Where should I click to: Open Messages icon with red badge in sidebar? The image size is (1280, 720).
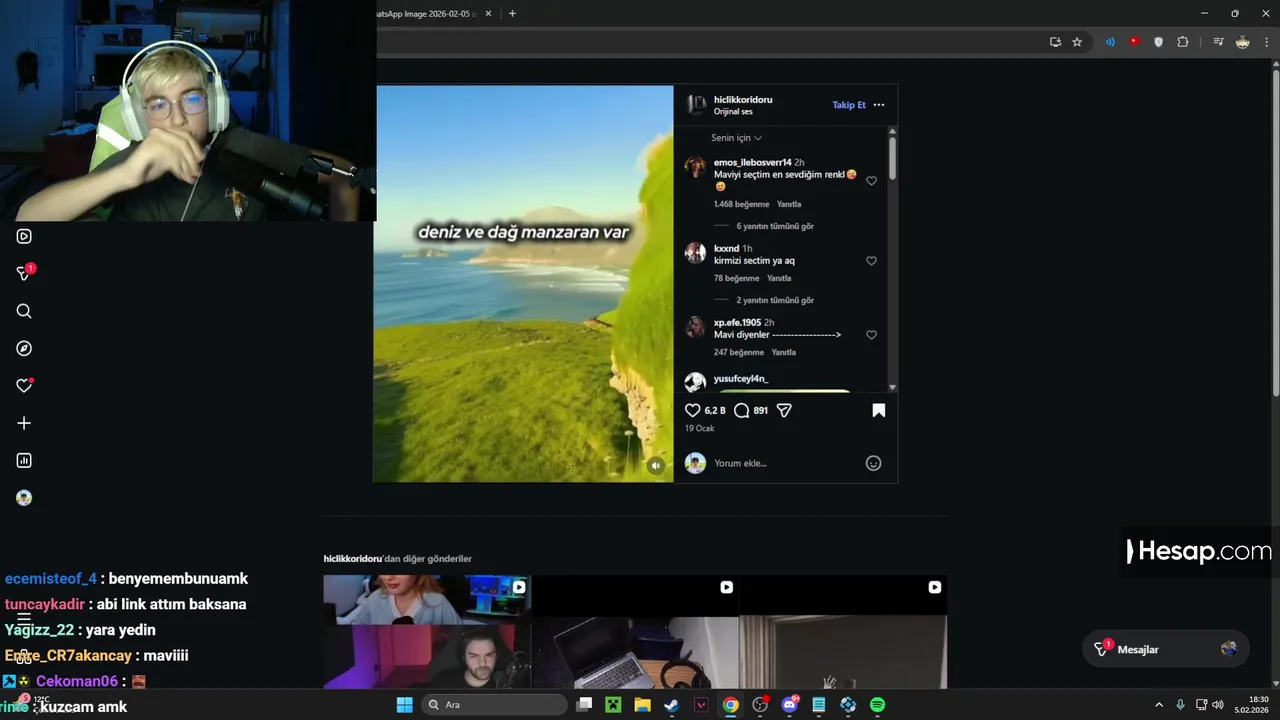(x=25, y=273)
